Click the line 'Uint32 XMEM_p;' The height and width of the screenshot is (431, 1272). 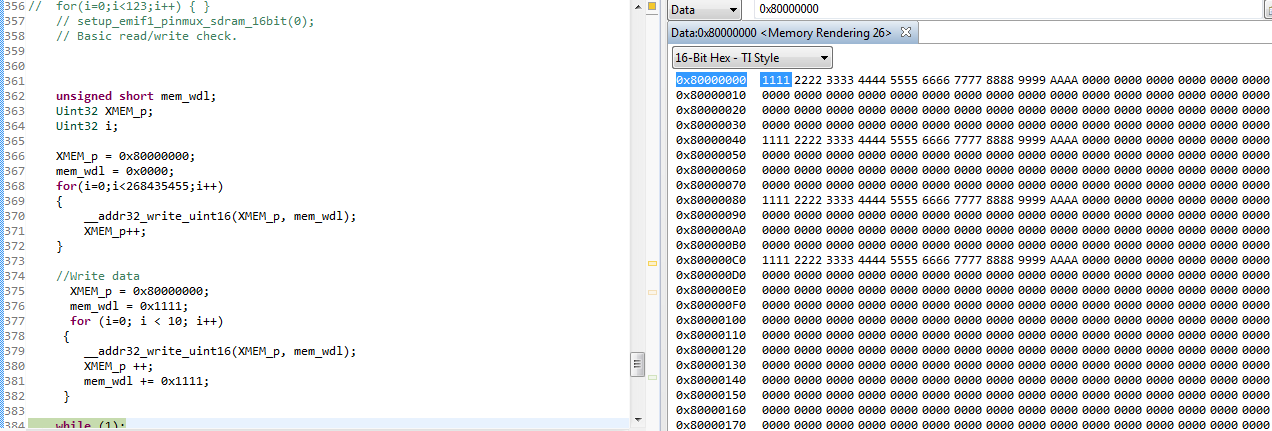[x=105, y=111]
